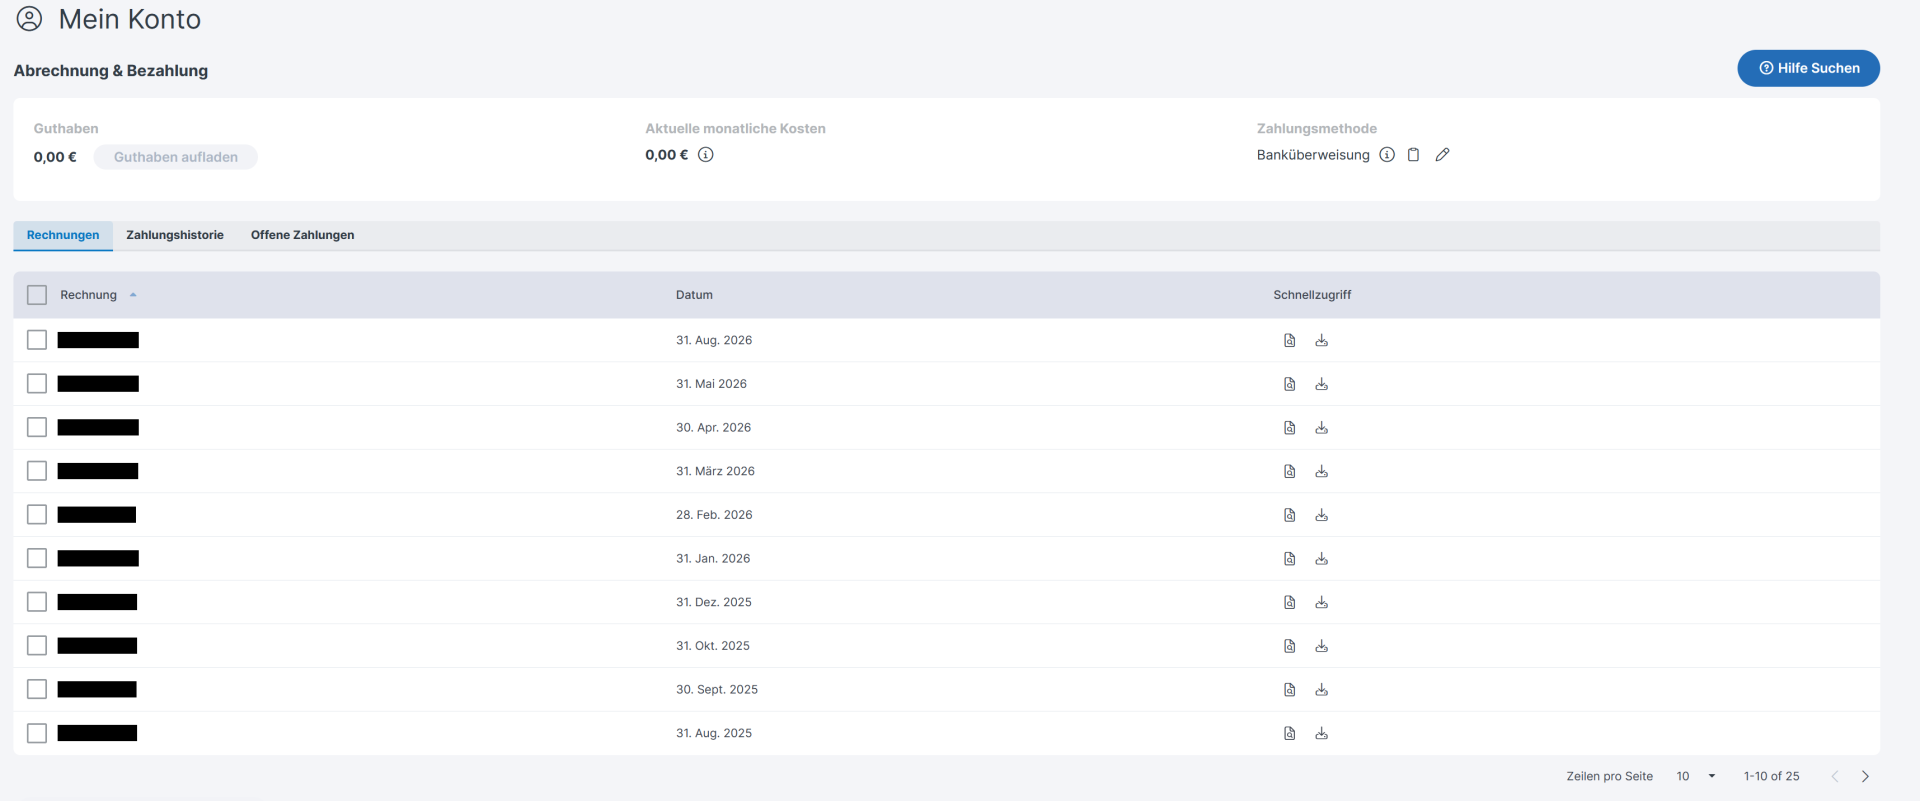Select the invoice row dated 31. Mai 2026
Image resolution: width=1920 pixels, height=801 pixels.
point(37,384)
